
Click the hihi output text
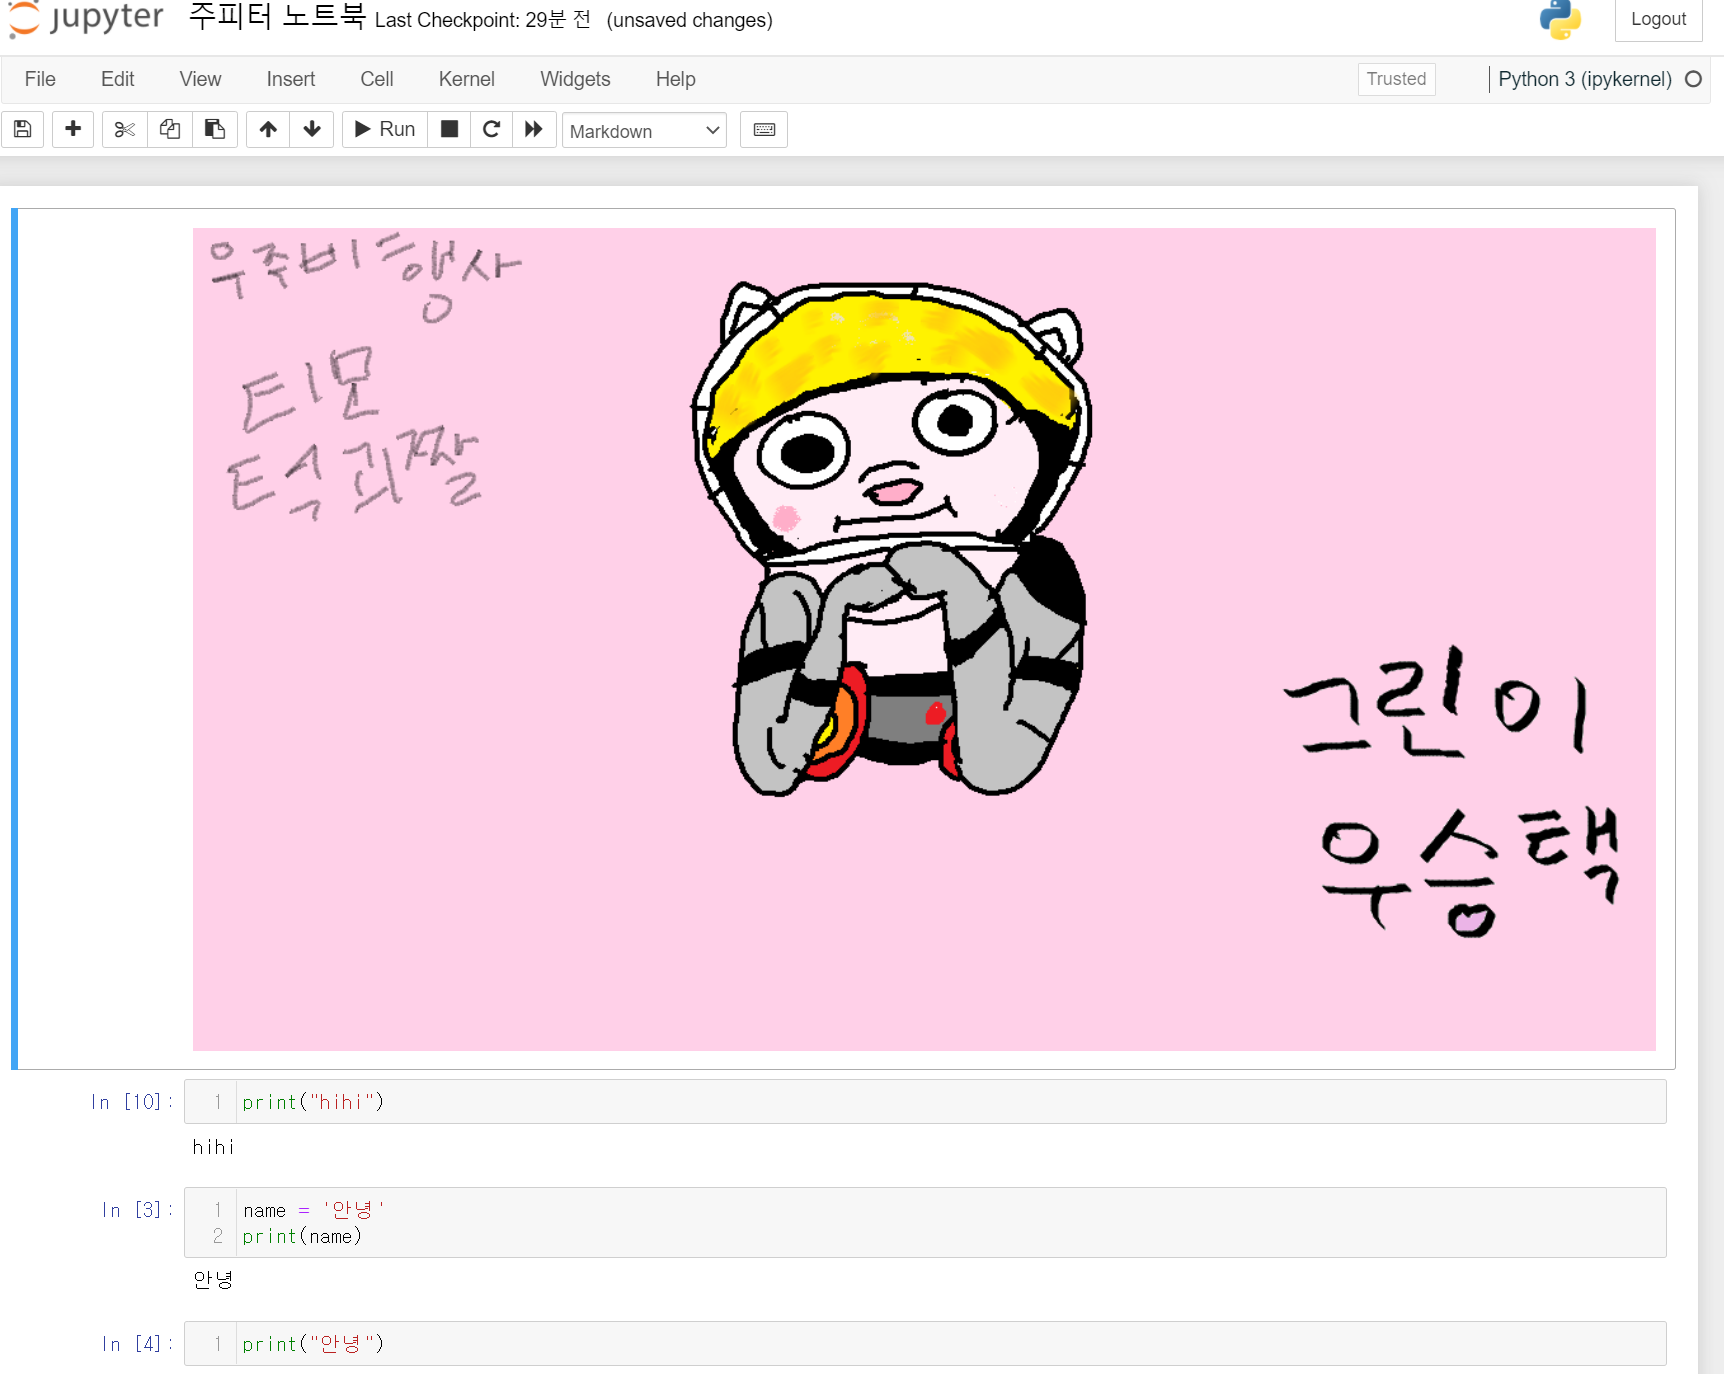[213, 1147]
